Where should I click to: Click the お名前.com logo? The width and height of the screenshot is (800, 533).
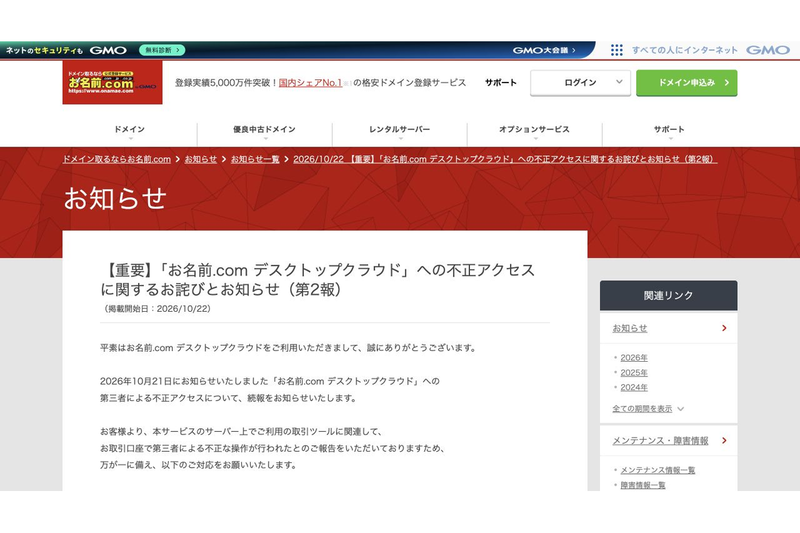coord(112,82)
